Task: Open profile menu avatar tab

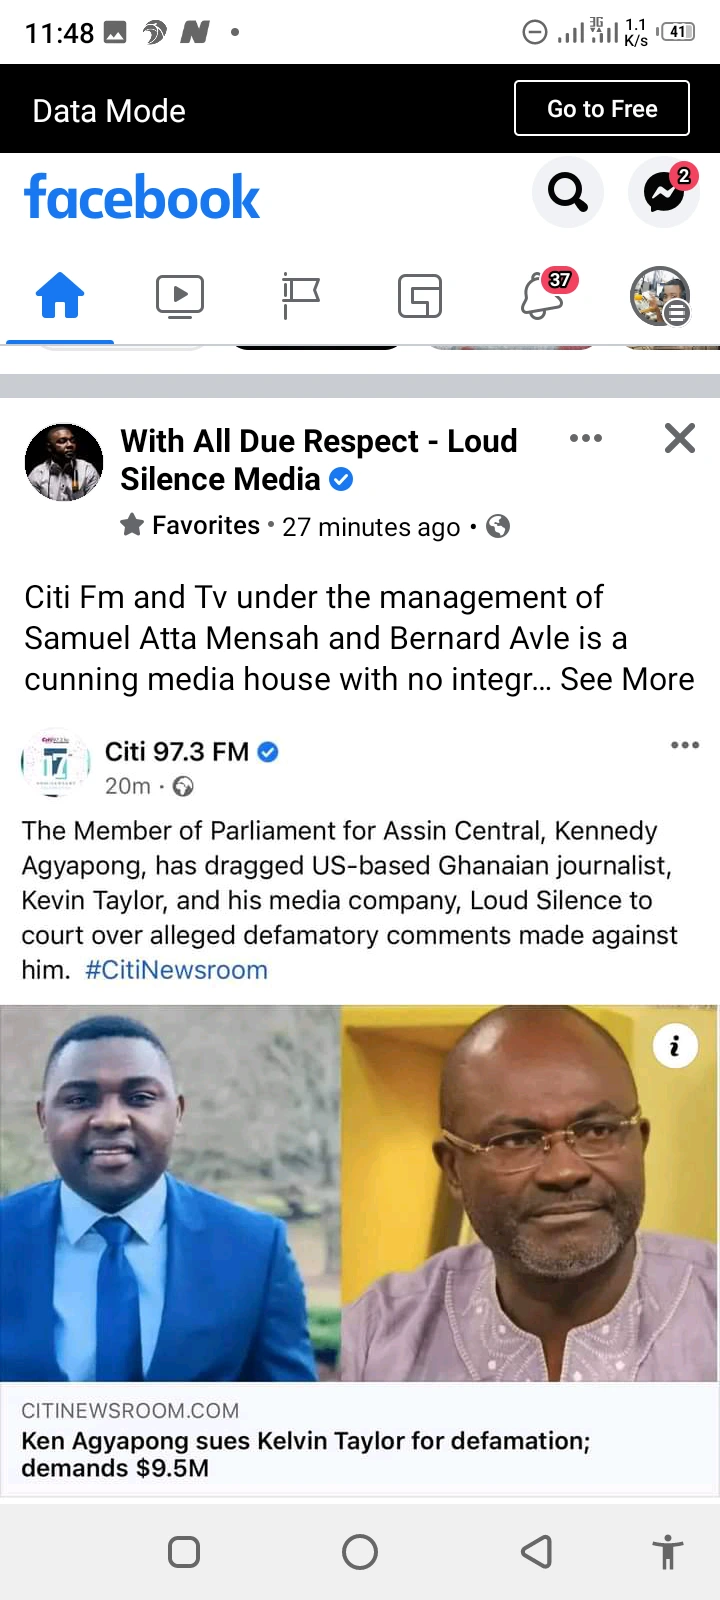Action: click(660, 296)
